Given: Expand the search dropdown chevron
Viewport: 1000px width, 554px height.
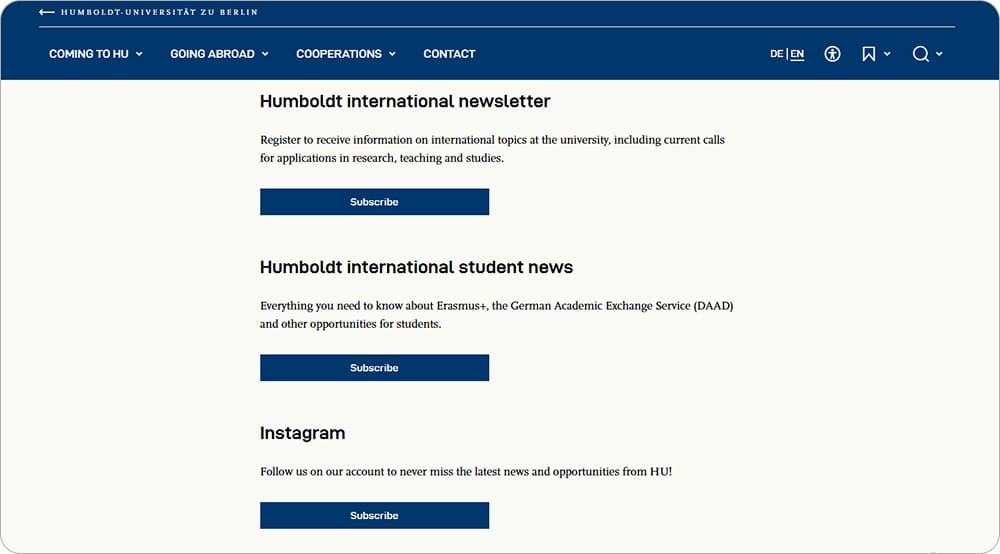Looking at the screenshot, I should tap(939, 54).
